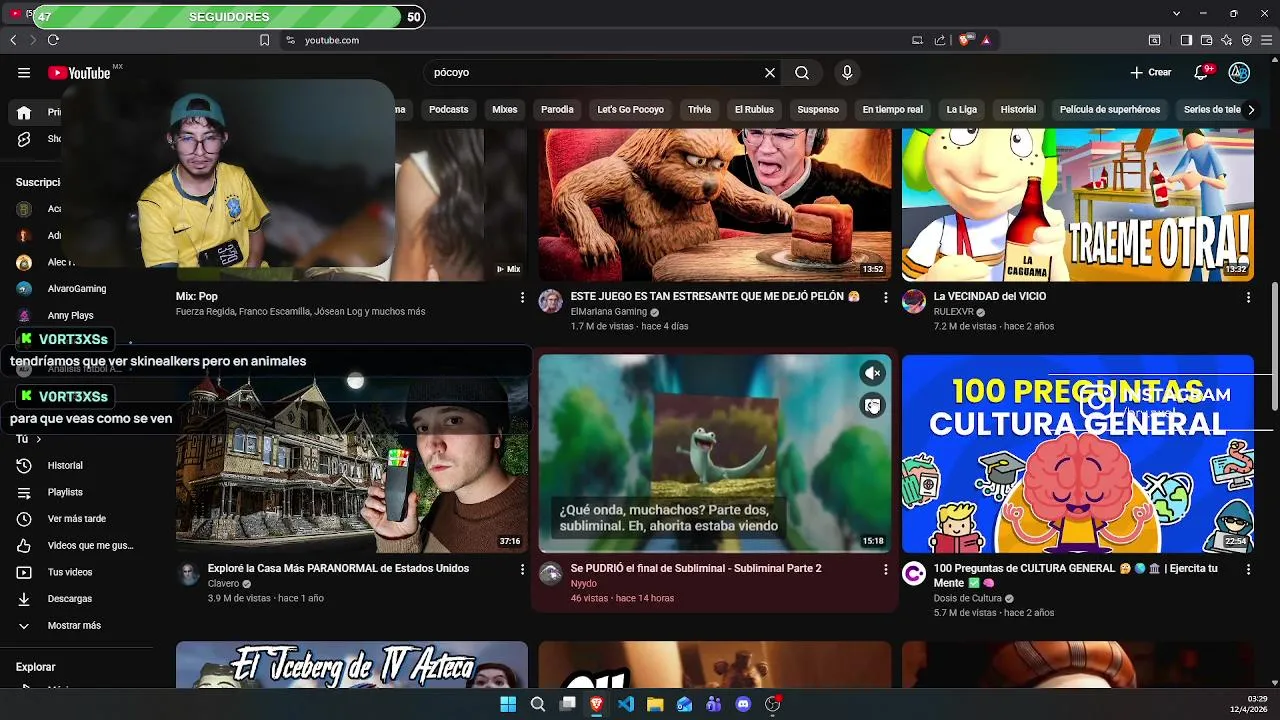
Task: Open the RULEXVR channel link
Action: point(953,312)
